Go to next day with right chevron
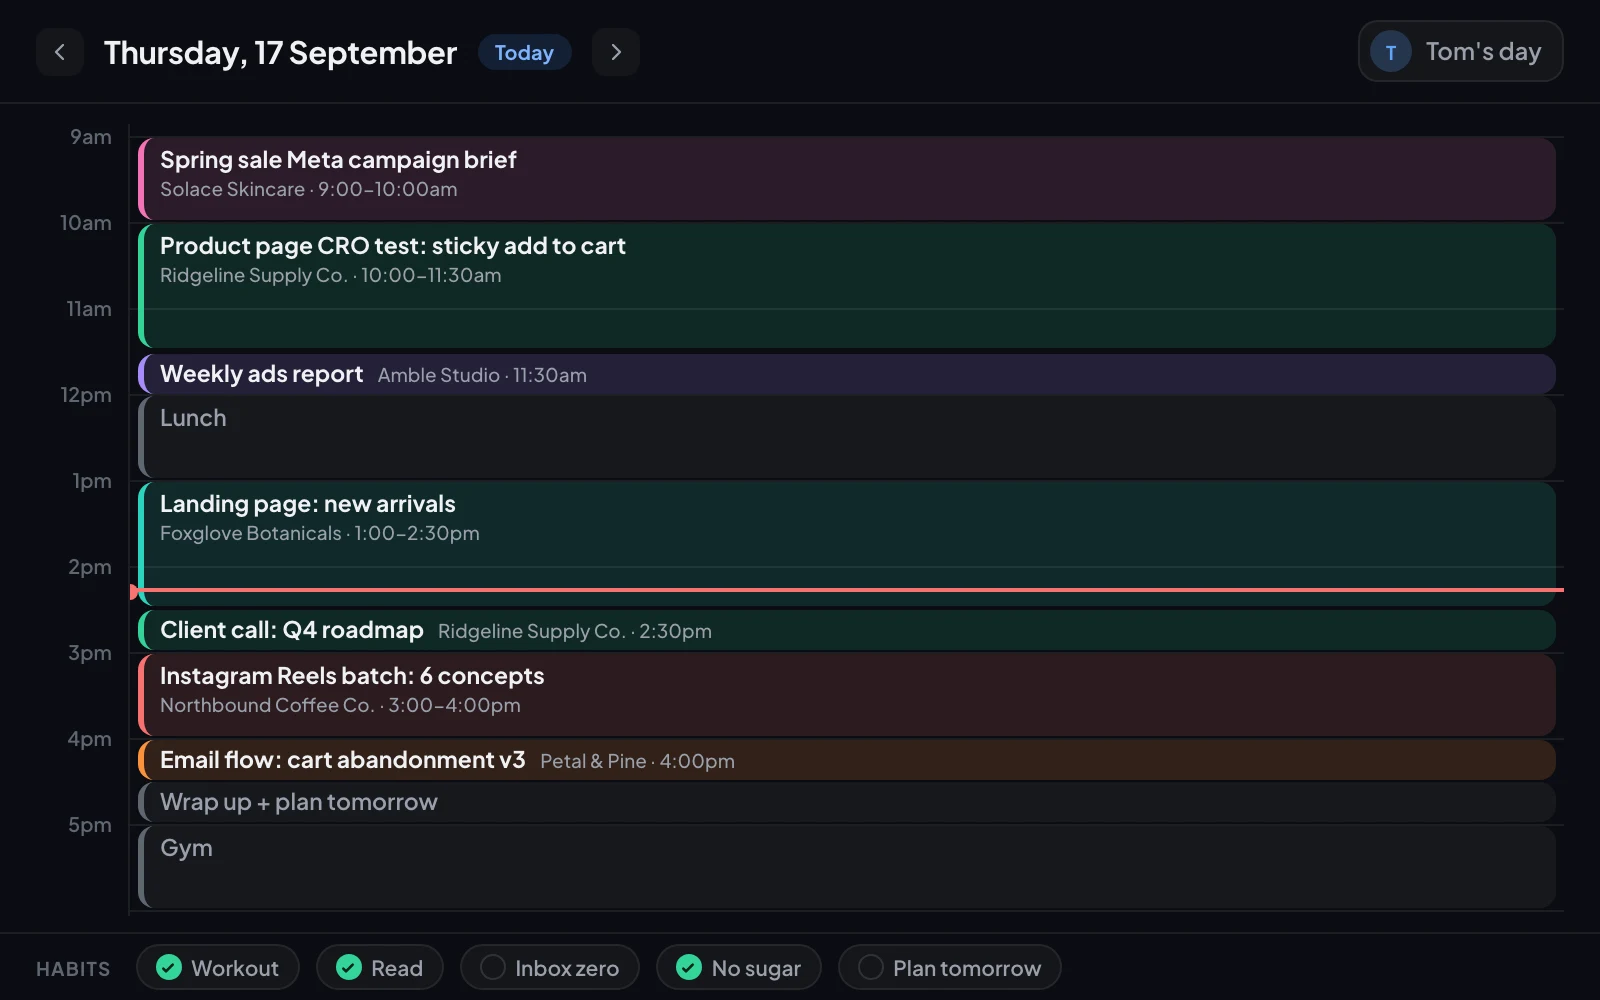1600x1000 pixels. 616,52
